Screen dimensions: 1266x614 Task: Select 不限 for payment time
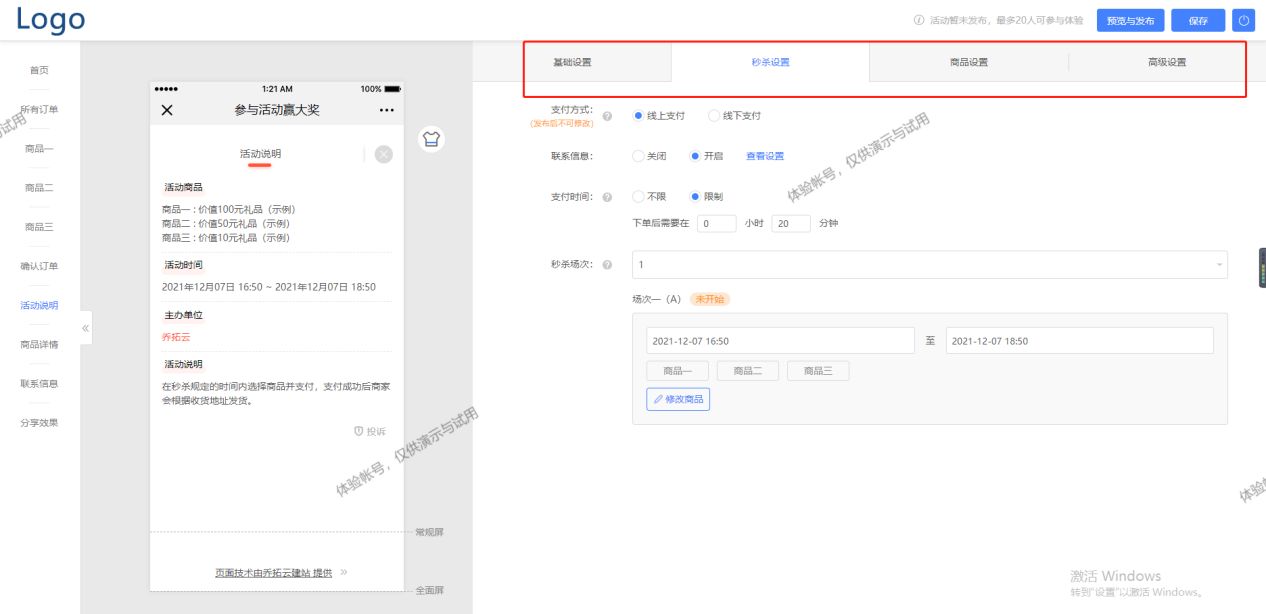639,196
